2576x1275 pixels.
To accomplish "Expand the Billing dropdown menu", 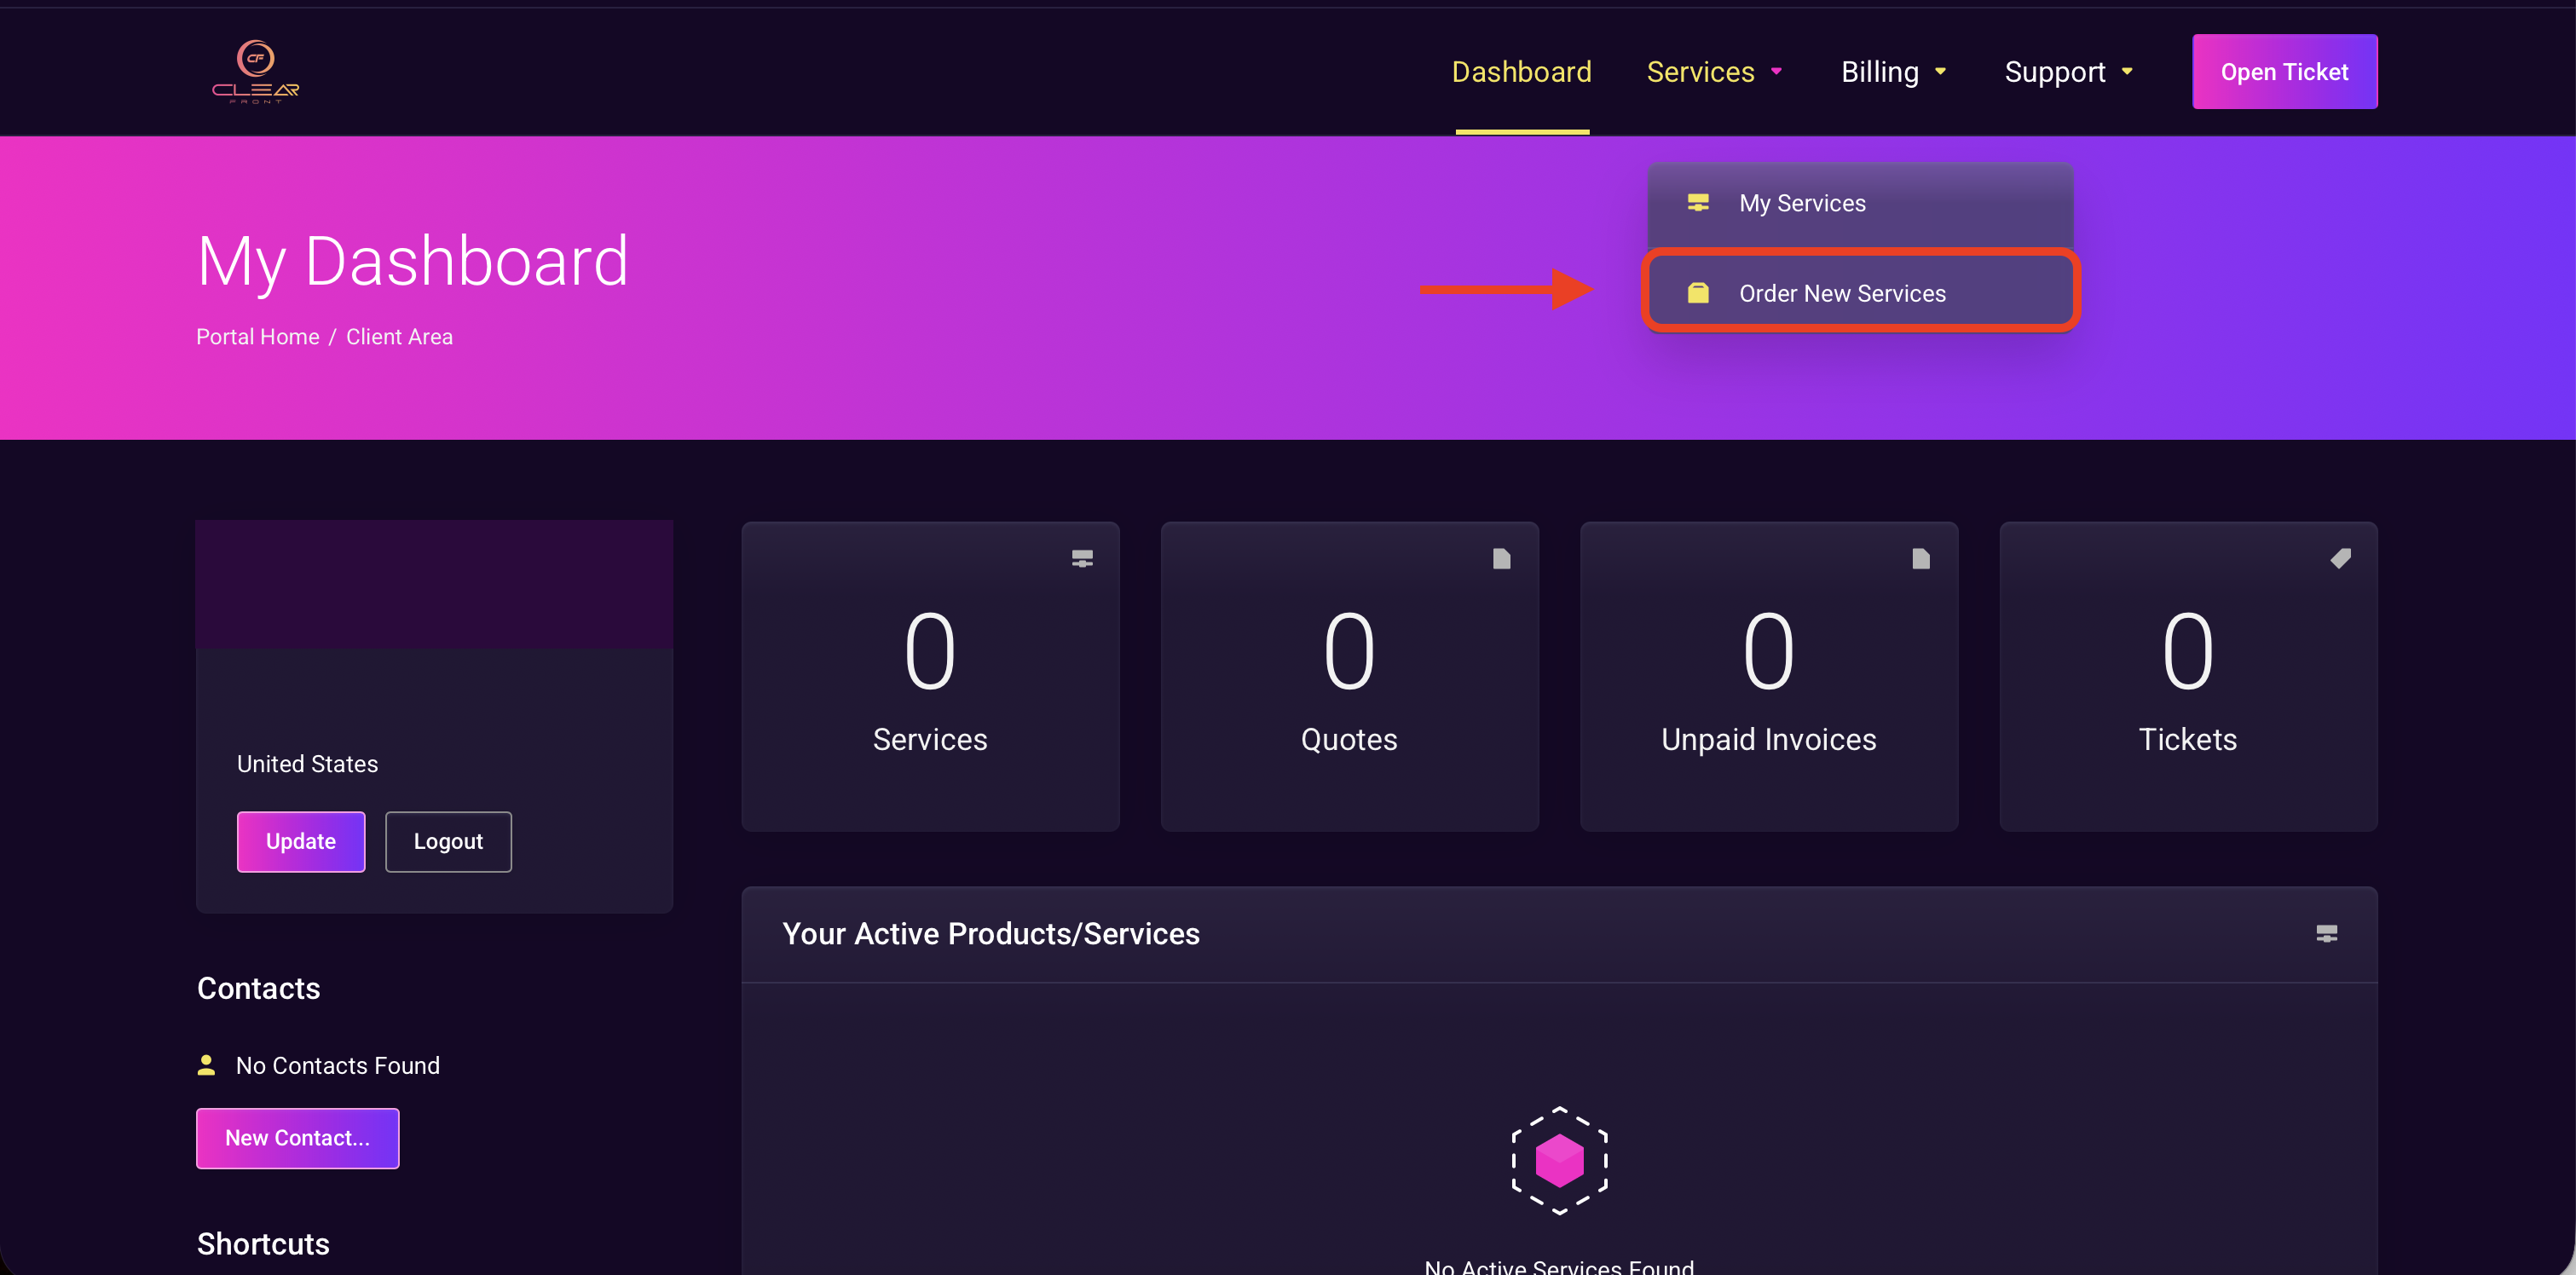I will [1893, 72].
